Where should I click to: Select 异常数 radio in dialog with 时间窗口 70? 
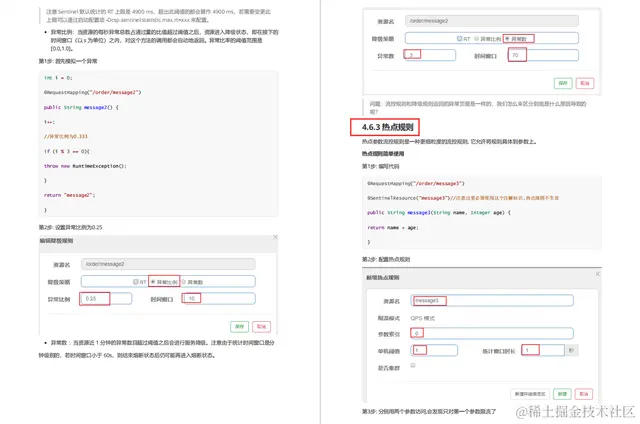click(x=507, y=39)
